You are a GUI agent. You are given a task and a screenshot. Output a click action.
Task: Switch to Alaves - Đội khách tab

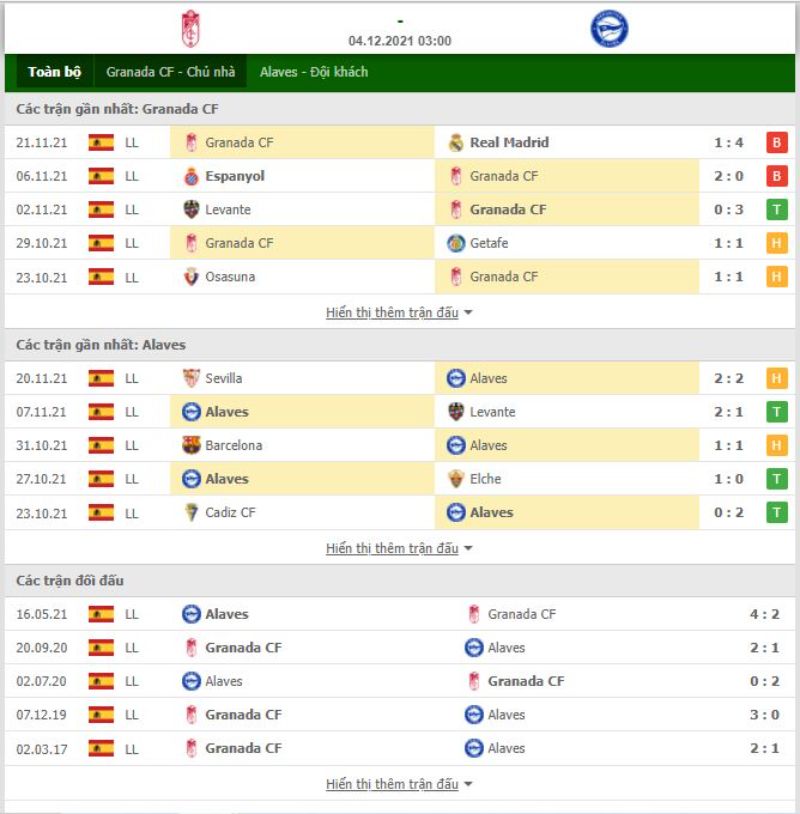[314, 72]
